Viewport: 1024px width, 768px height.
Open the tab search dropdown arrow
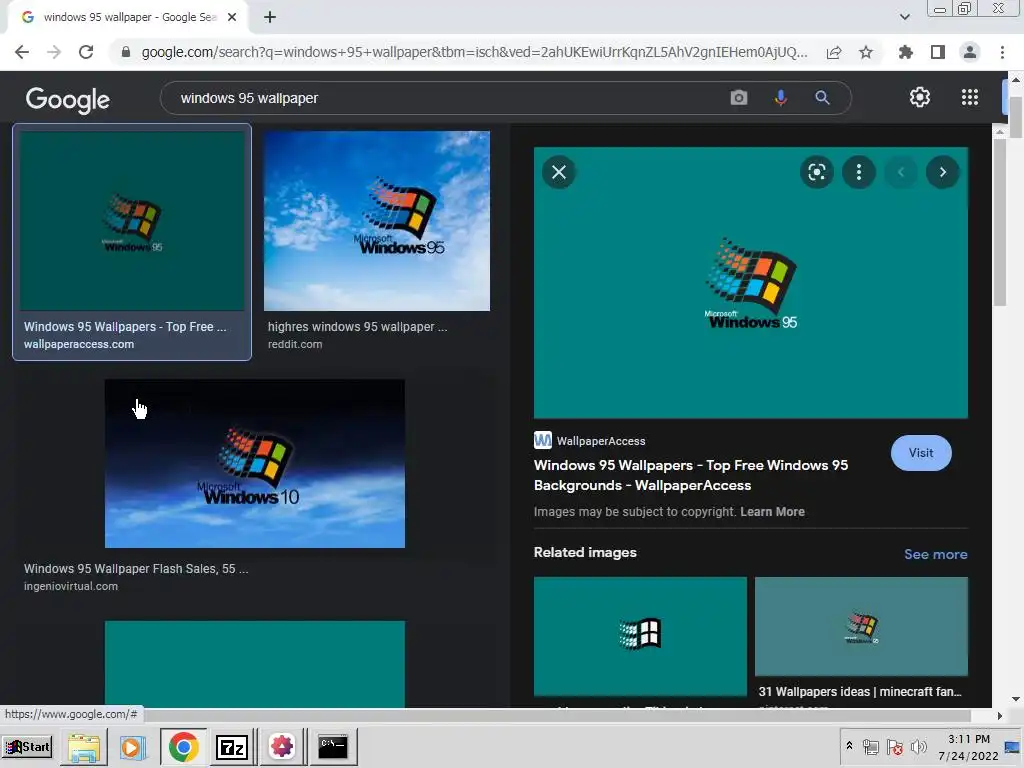(904, 17)
